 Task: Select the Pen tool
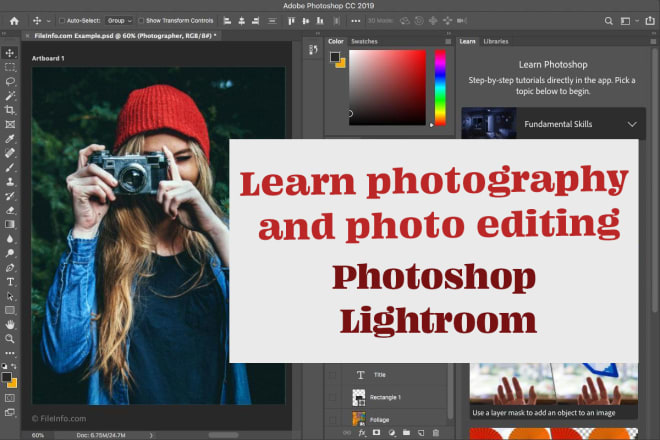pos(10,267)
